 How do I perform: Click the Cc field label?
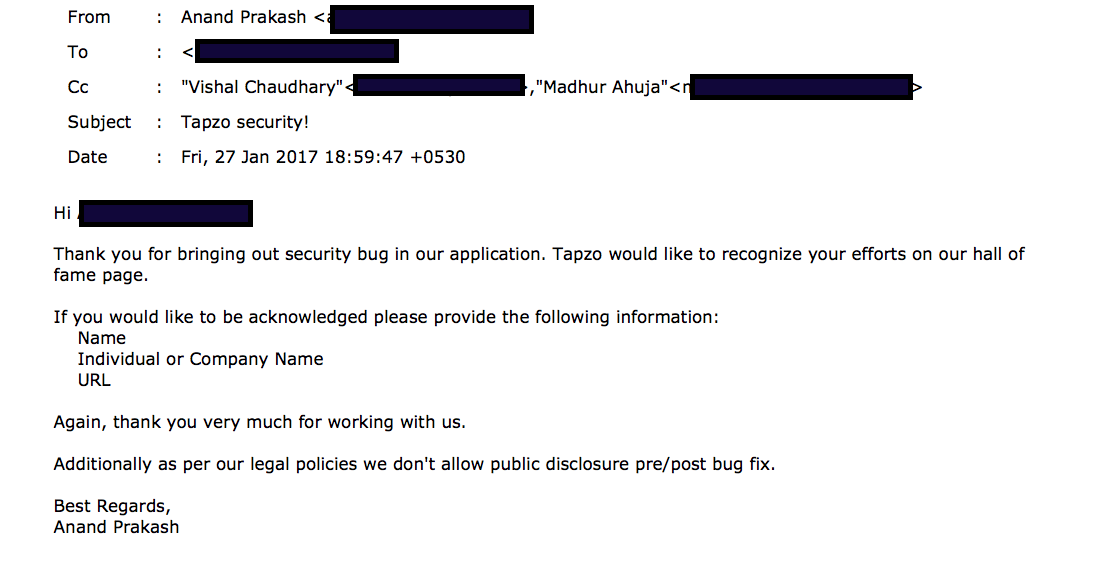78,87
